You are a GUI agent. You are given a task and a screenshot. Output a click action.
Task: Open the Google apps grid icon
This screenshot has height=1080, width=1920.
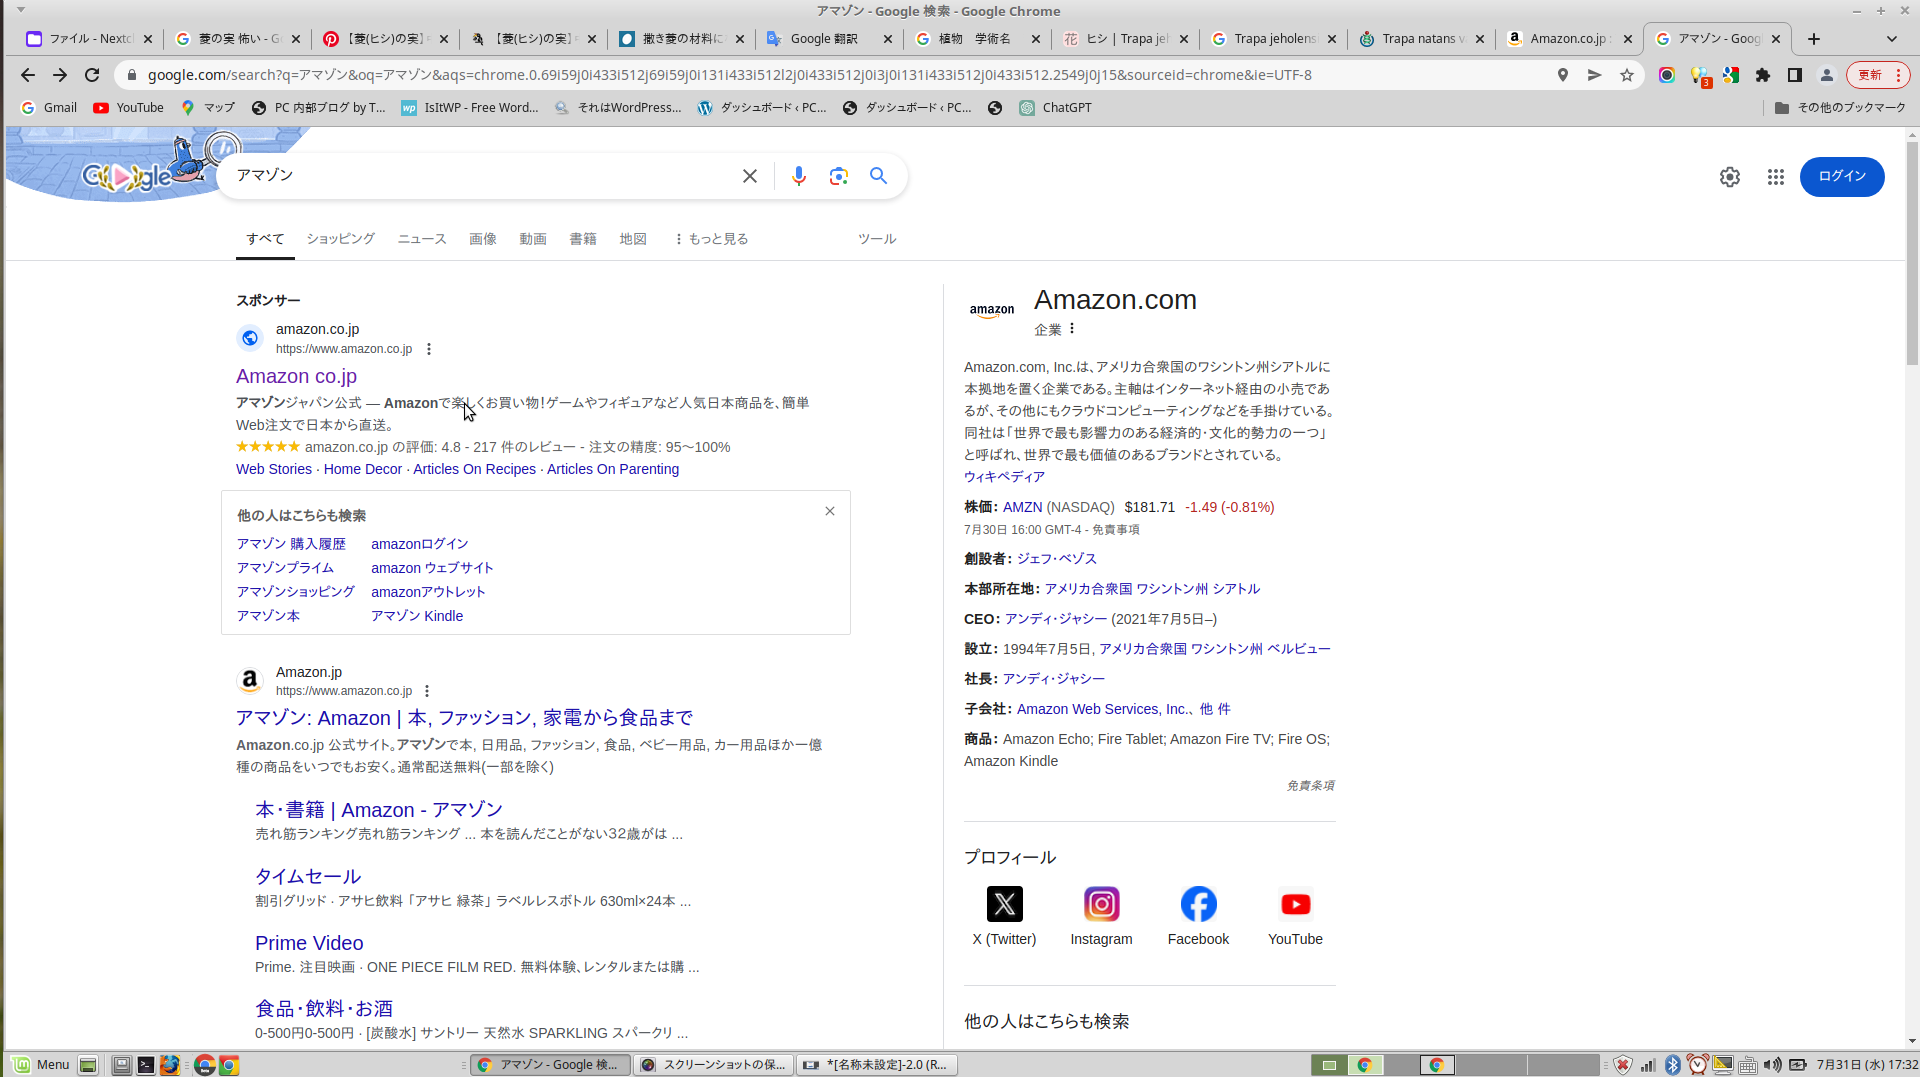click(x=1775, y=177)
